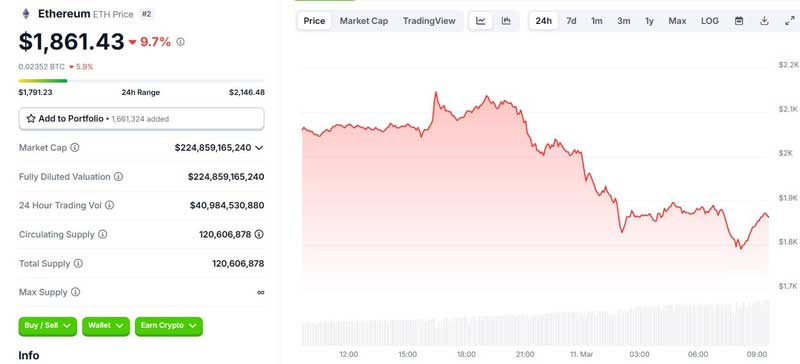View Fully Diluted Valuation info icon
This screenshot has width=800, height=364.
[x=118, y=177]
